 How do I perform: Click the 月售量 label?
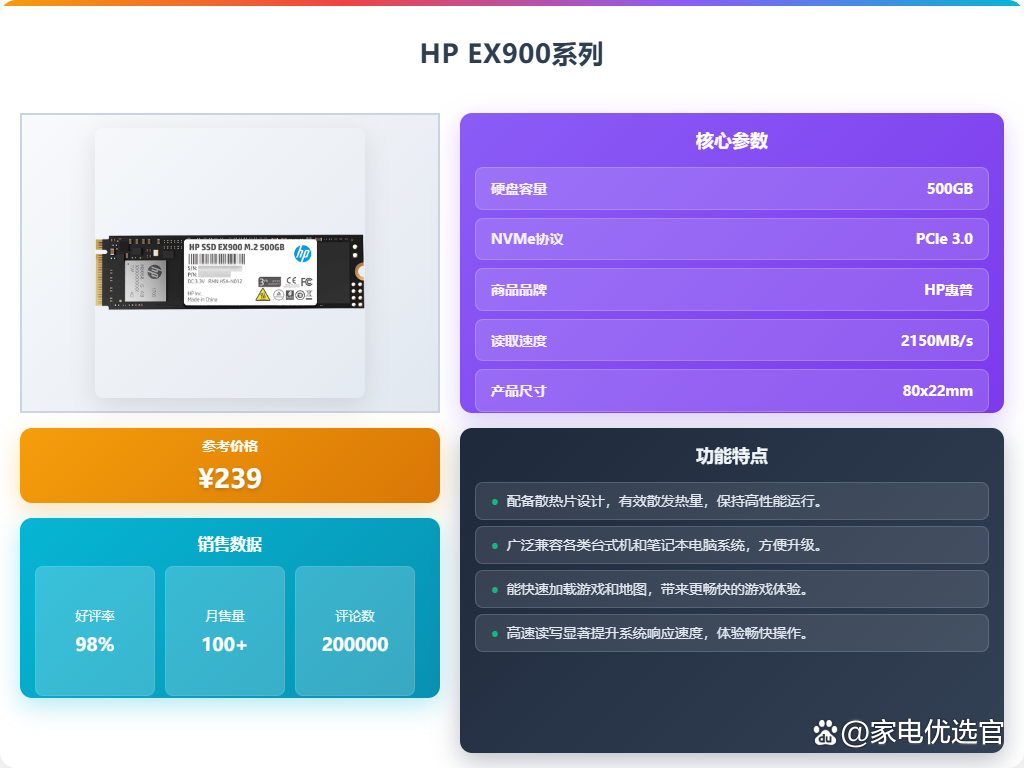point(225,616)
